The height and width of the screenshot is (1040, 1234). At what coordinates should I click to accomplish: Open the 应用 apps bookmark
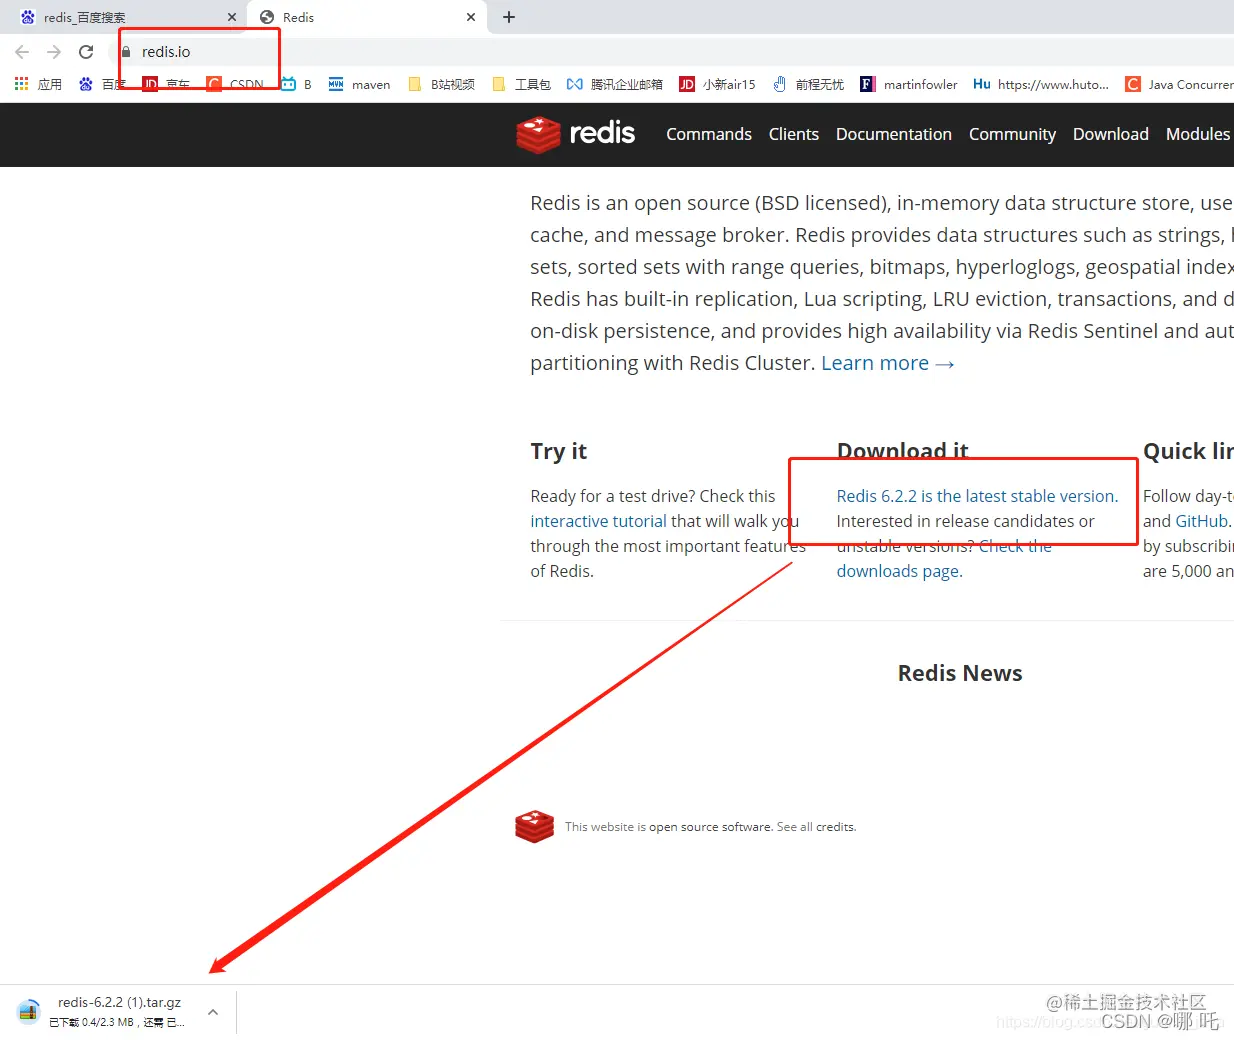pos(38,84)
